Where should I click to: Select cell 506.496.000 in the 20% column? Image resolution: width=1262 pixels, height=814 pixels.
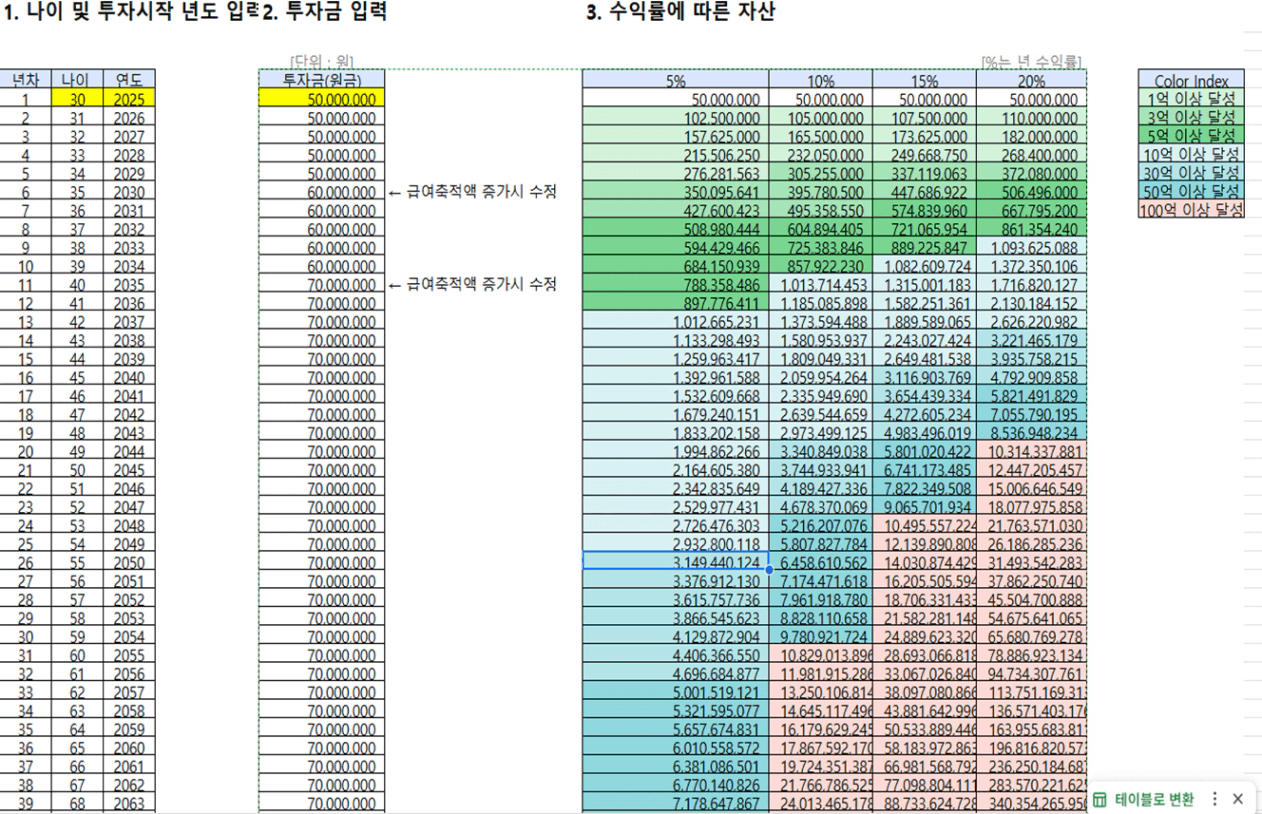[1031, 192]
